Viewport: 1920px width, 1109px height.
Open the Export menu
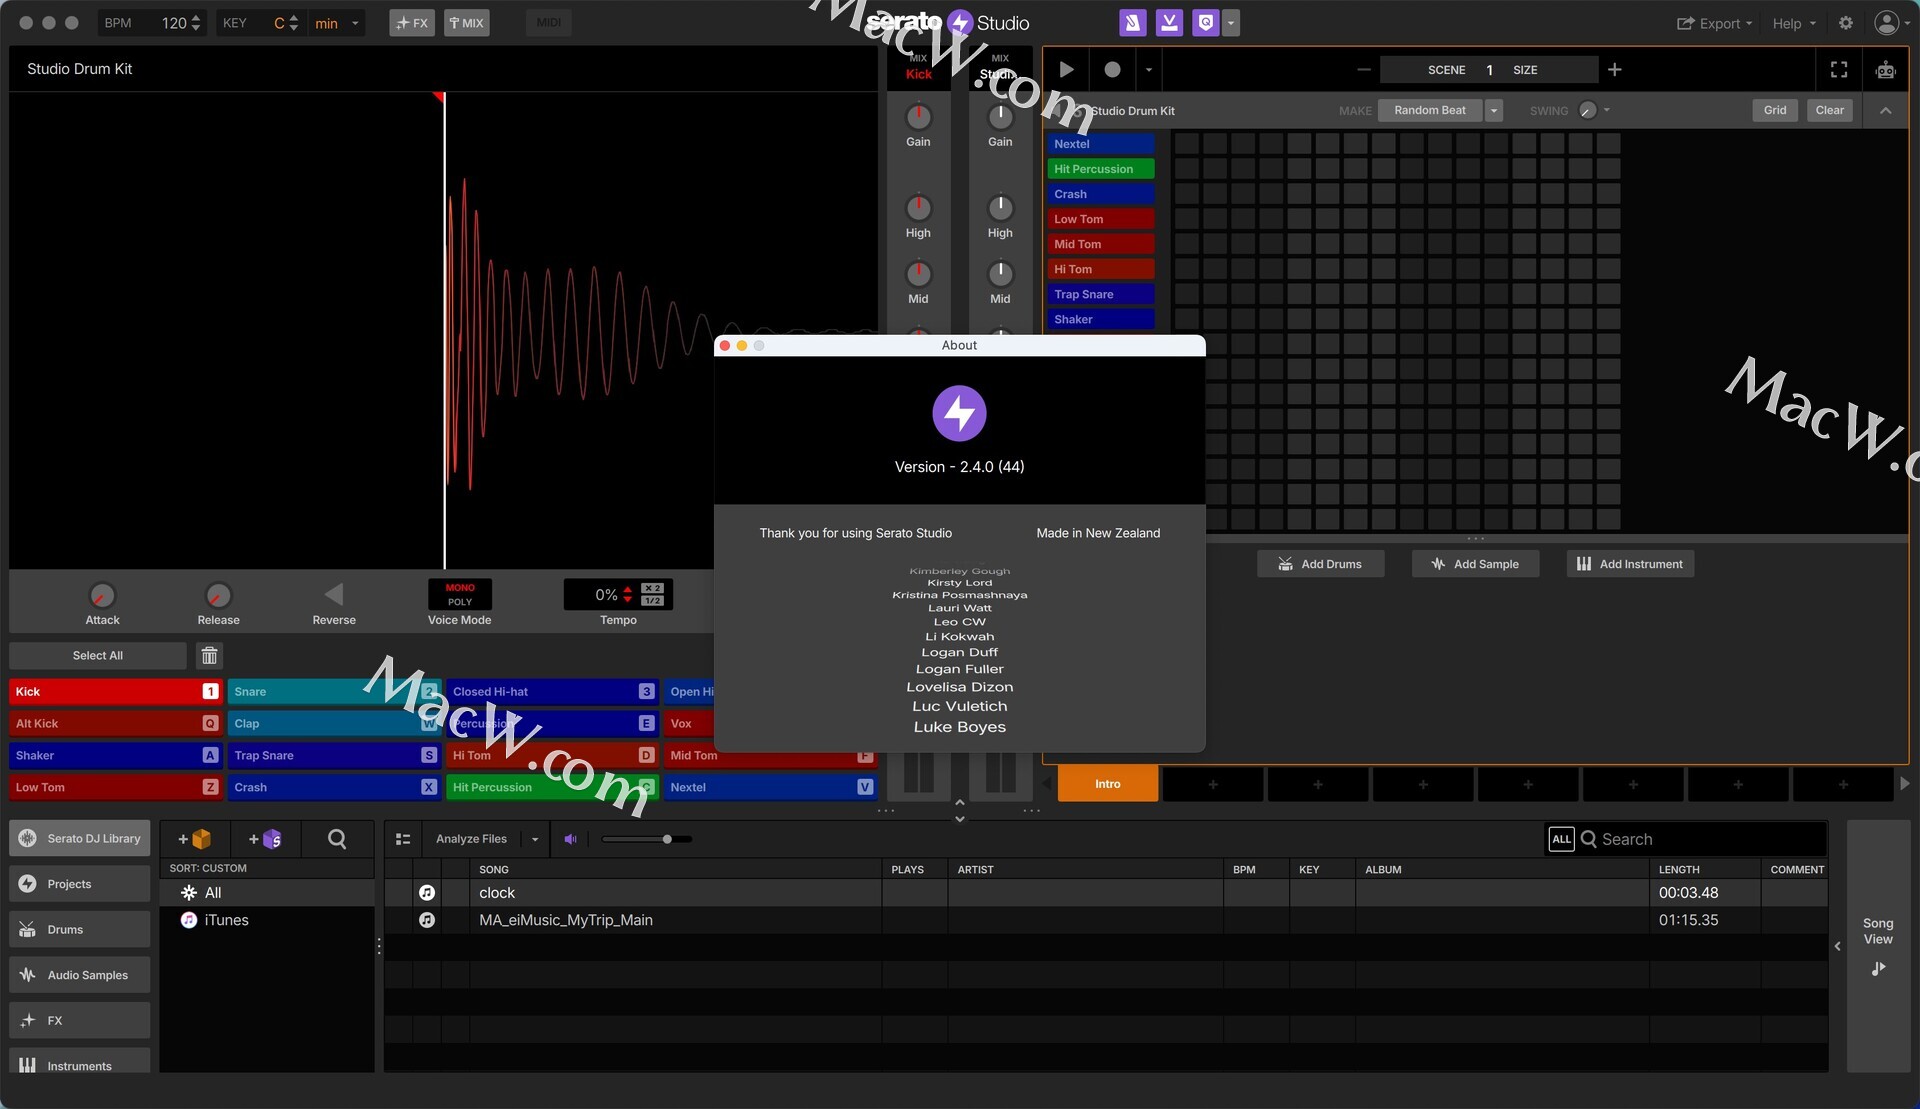(1714, 23)
